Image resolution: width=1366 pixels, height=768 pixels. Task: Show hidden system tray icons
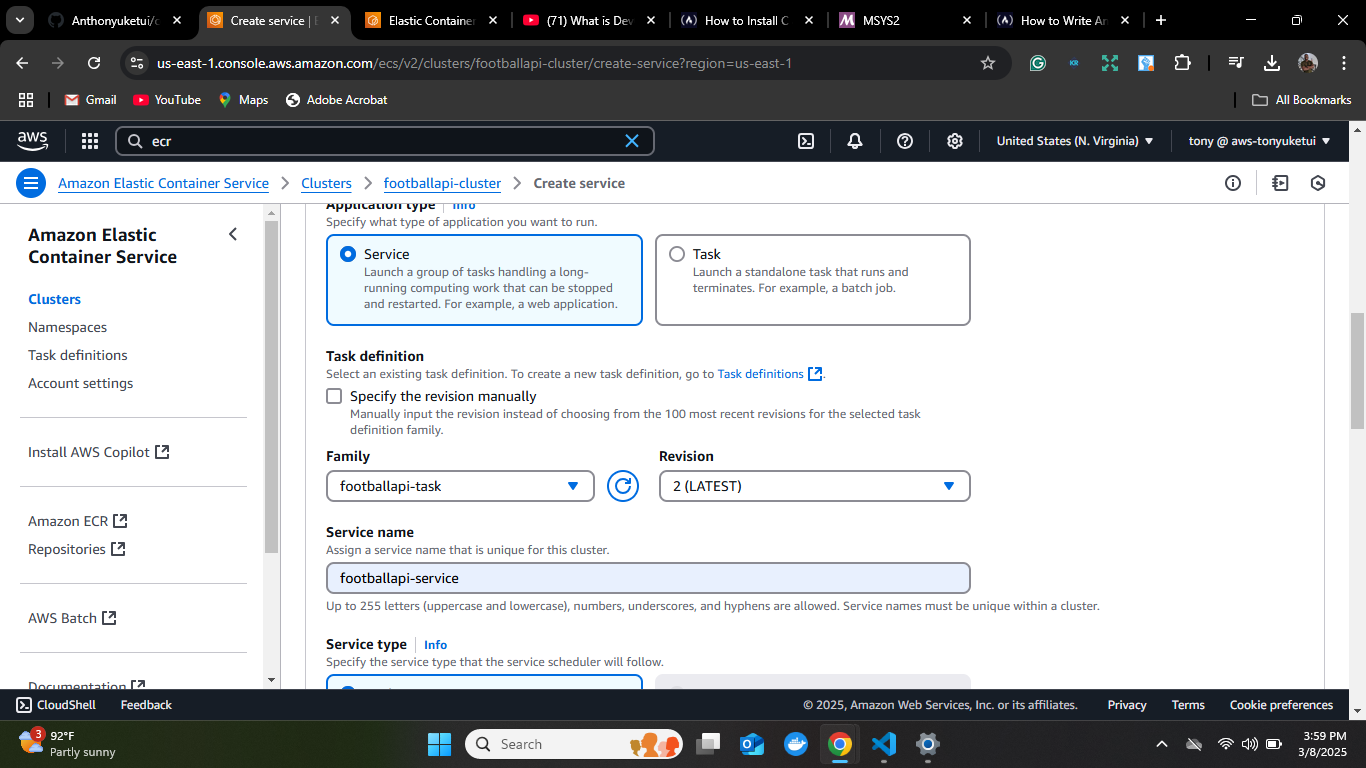[x=1161, y=744]
